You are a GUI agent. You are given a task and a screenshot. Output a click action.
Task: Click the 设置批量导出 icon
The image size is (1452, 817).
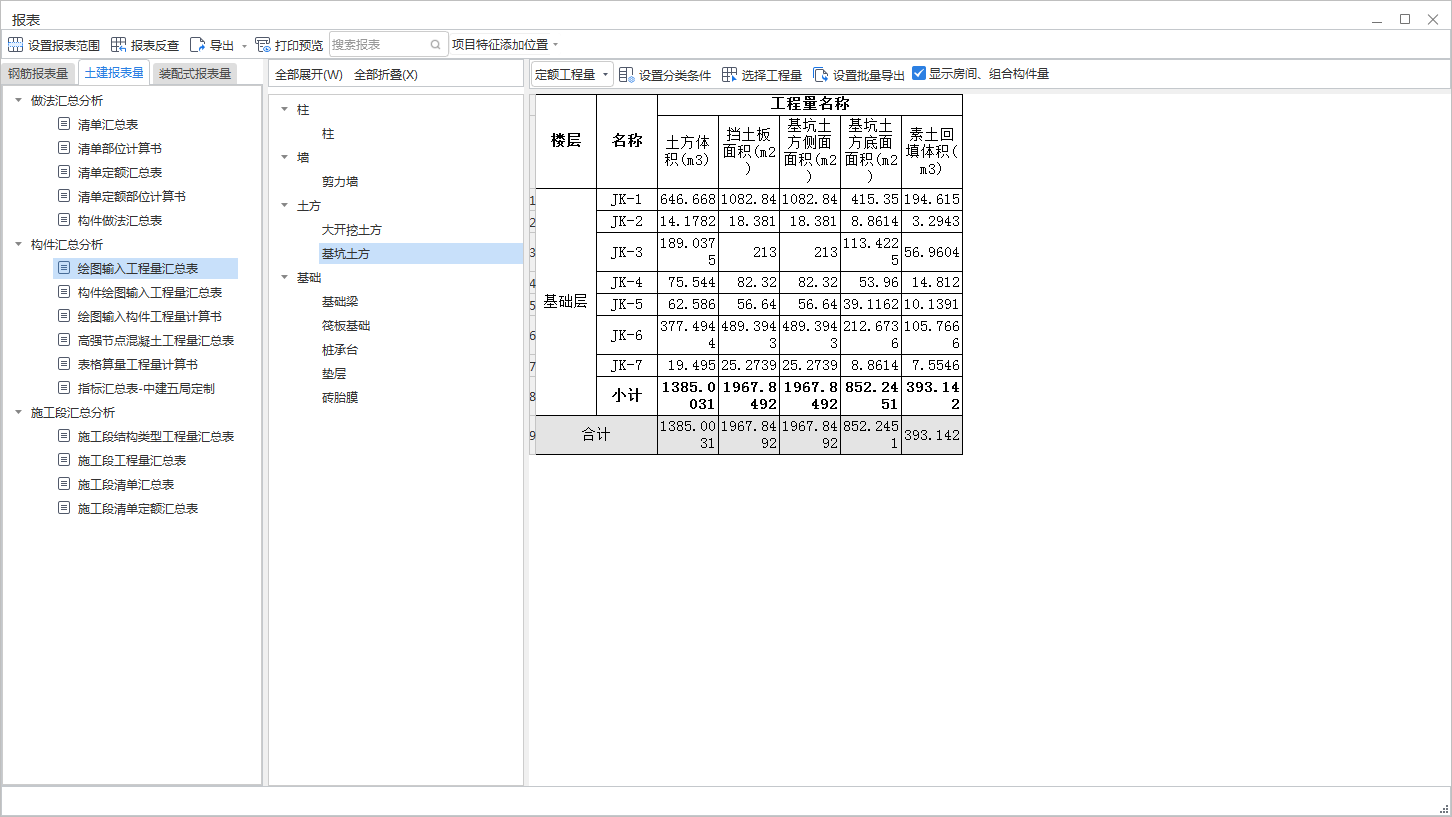tap(820, 75)
